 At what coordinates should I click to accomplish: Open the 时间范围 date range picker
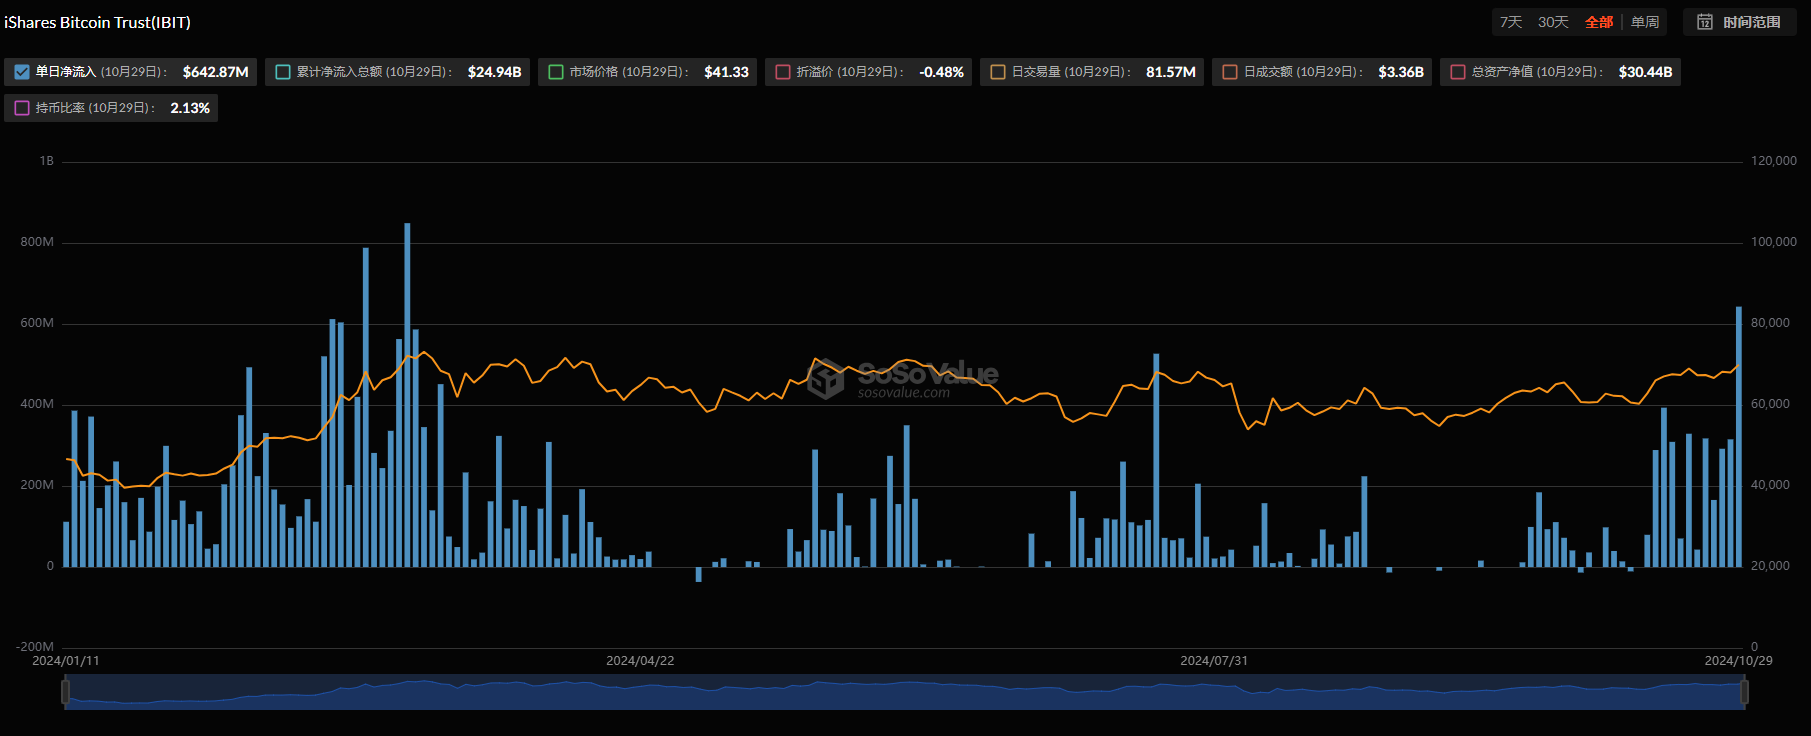point(1740,22)
